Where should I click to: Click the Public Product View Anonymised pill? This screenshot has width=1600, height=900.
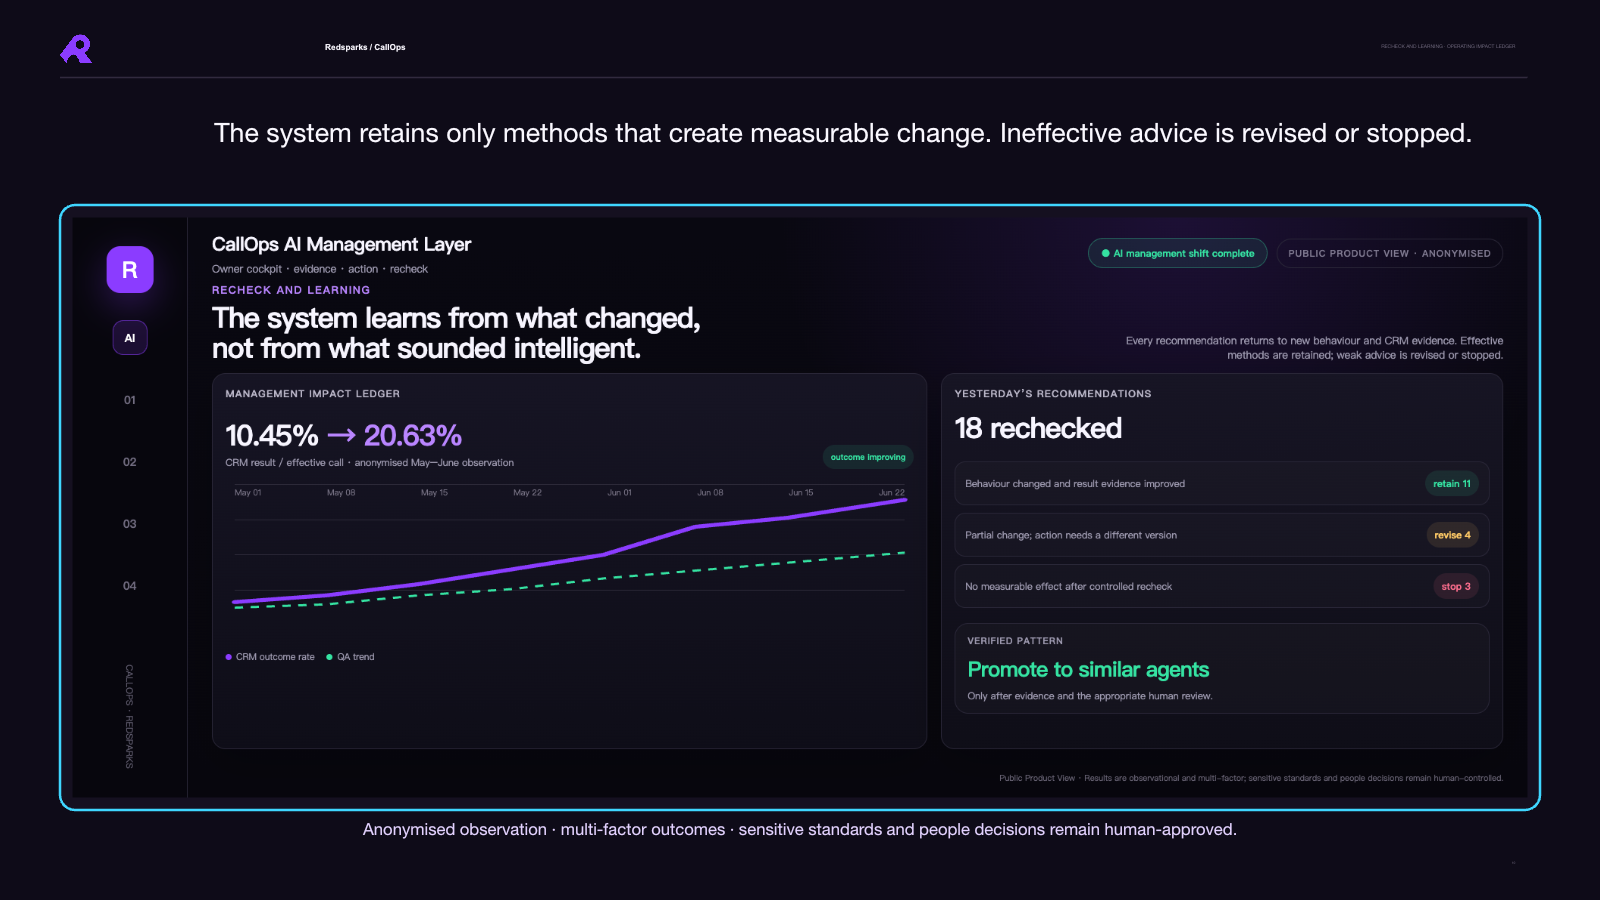click(x=1389, y=253)
